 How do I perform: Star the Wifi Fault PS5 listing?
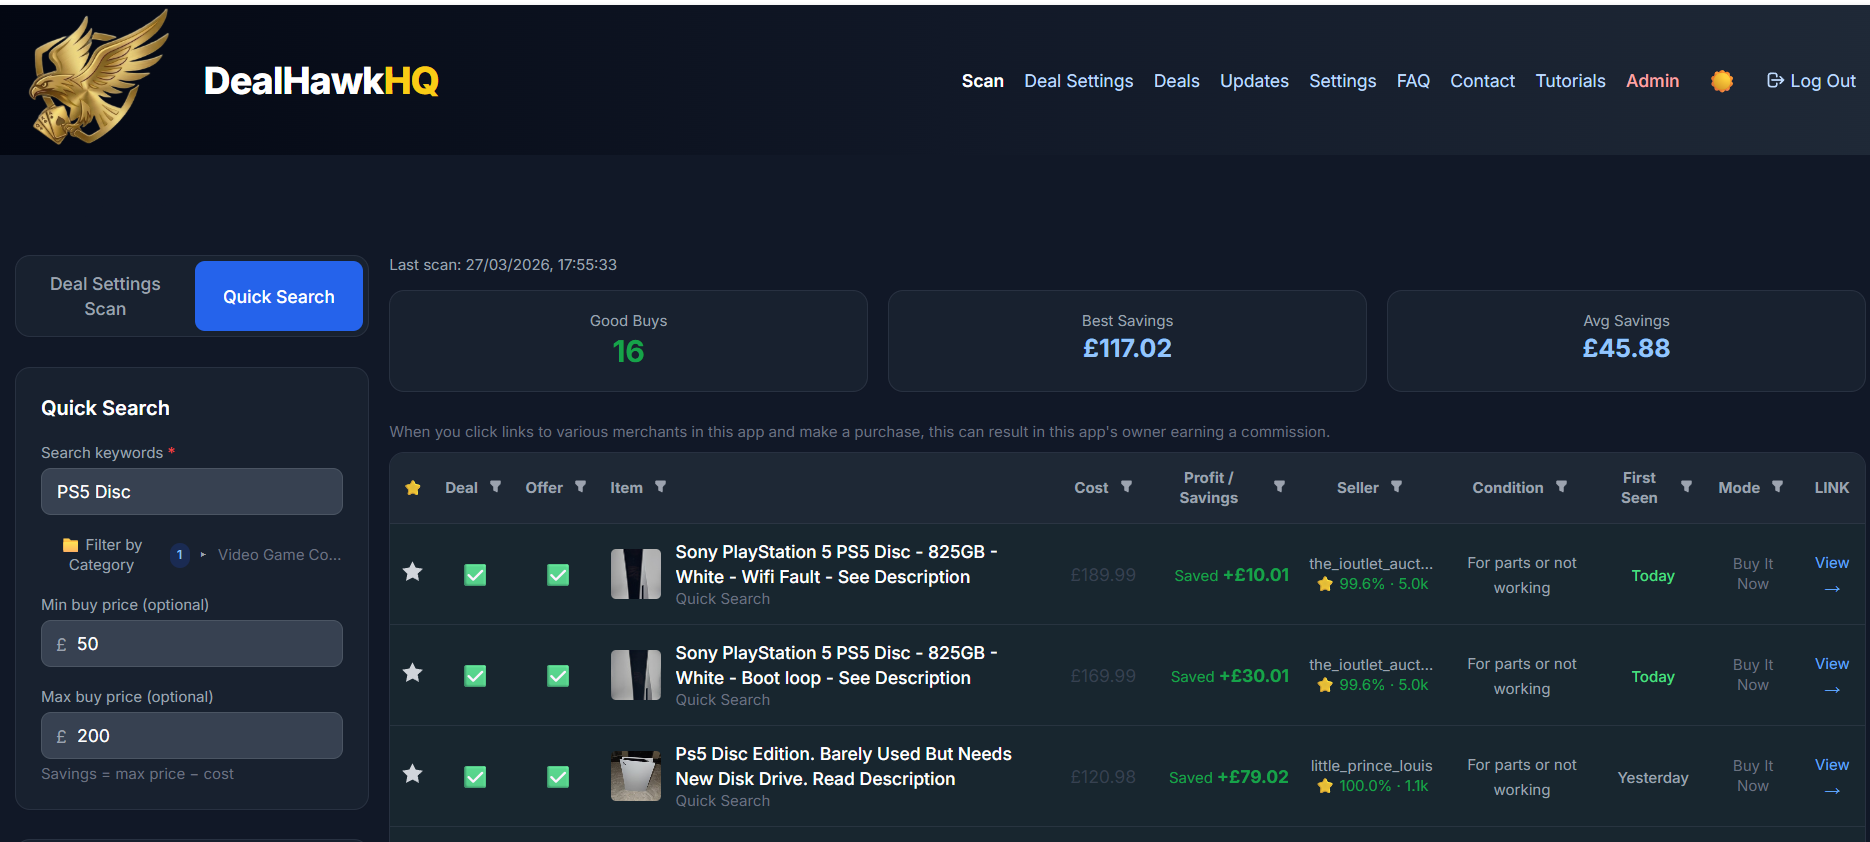(x=412, y=572)
